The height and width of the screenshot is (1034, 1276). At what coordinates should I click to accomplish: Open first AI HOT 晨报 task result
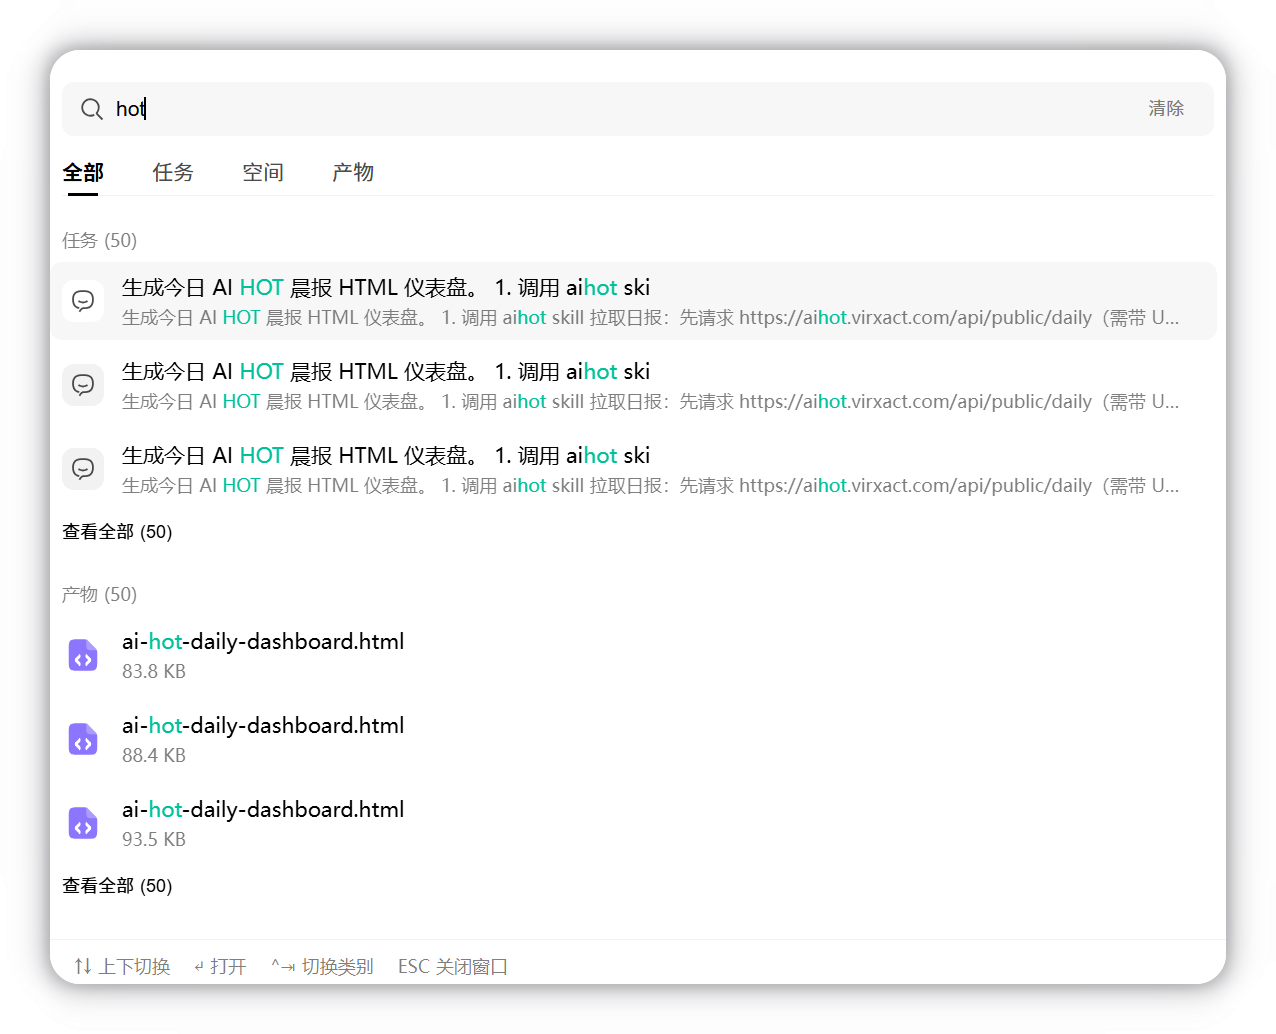coord(634,301)
